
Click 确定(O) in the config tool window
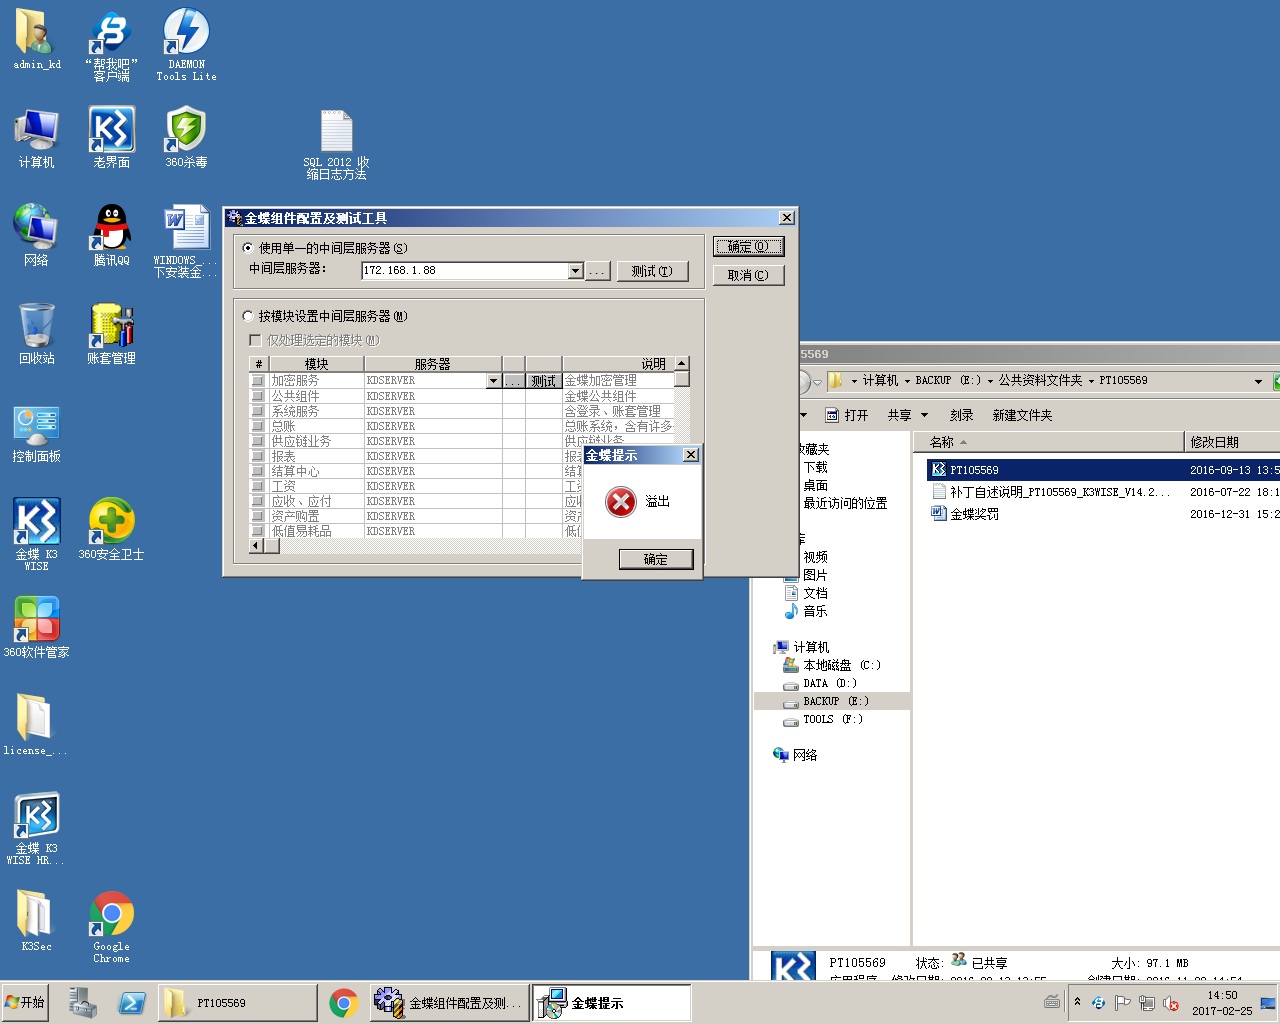tap(748, 246)
